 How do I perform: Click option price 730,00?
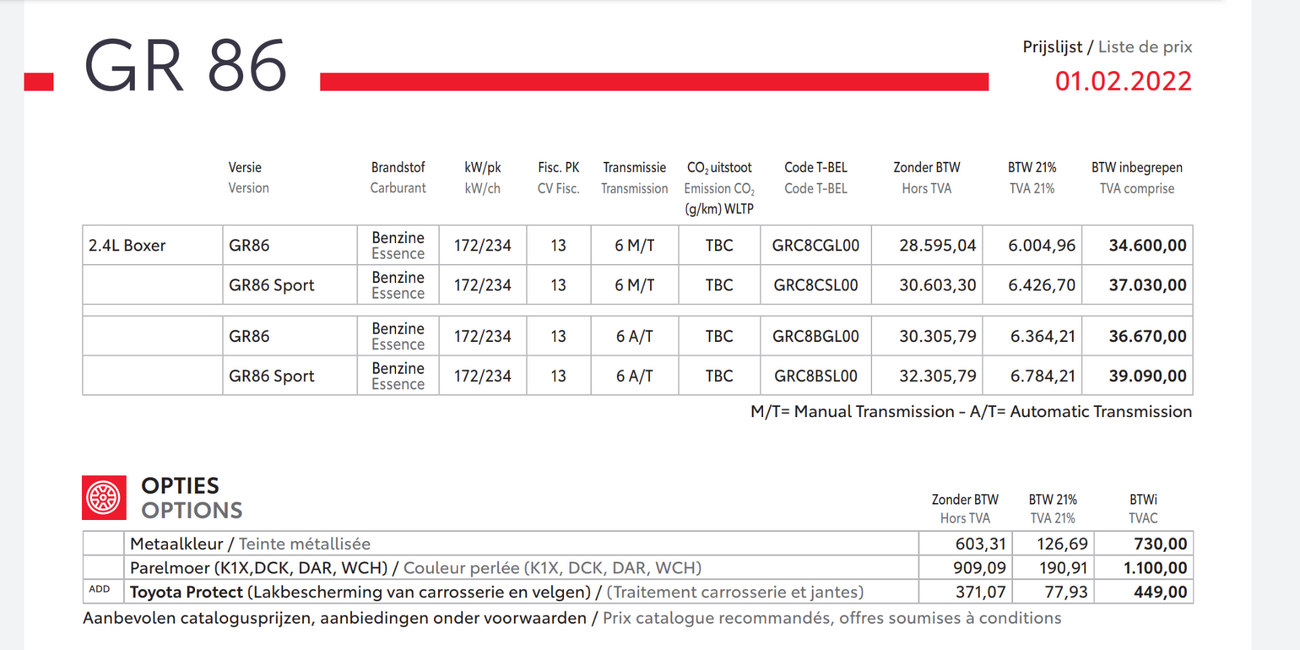(1161, 544)
